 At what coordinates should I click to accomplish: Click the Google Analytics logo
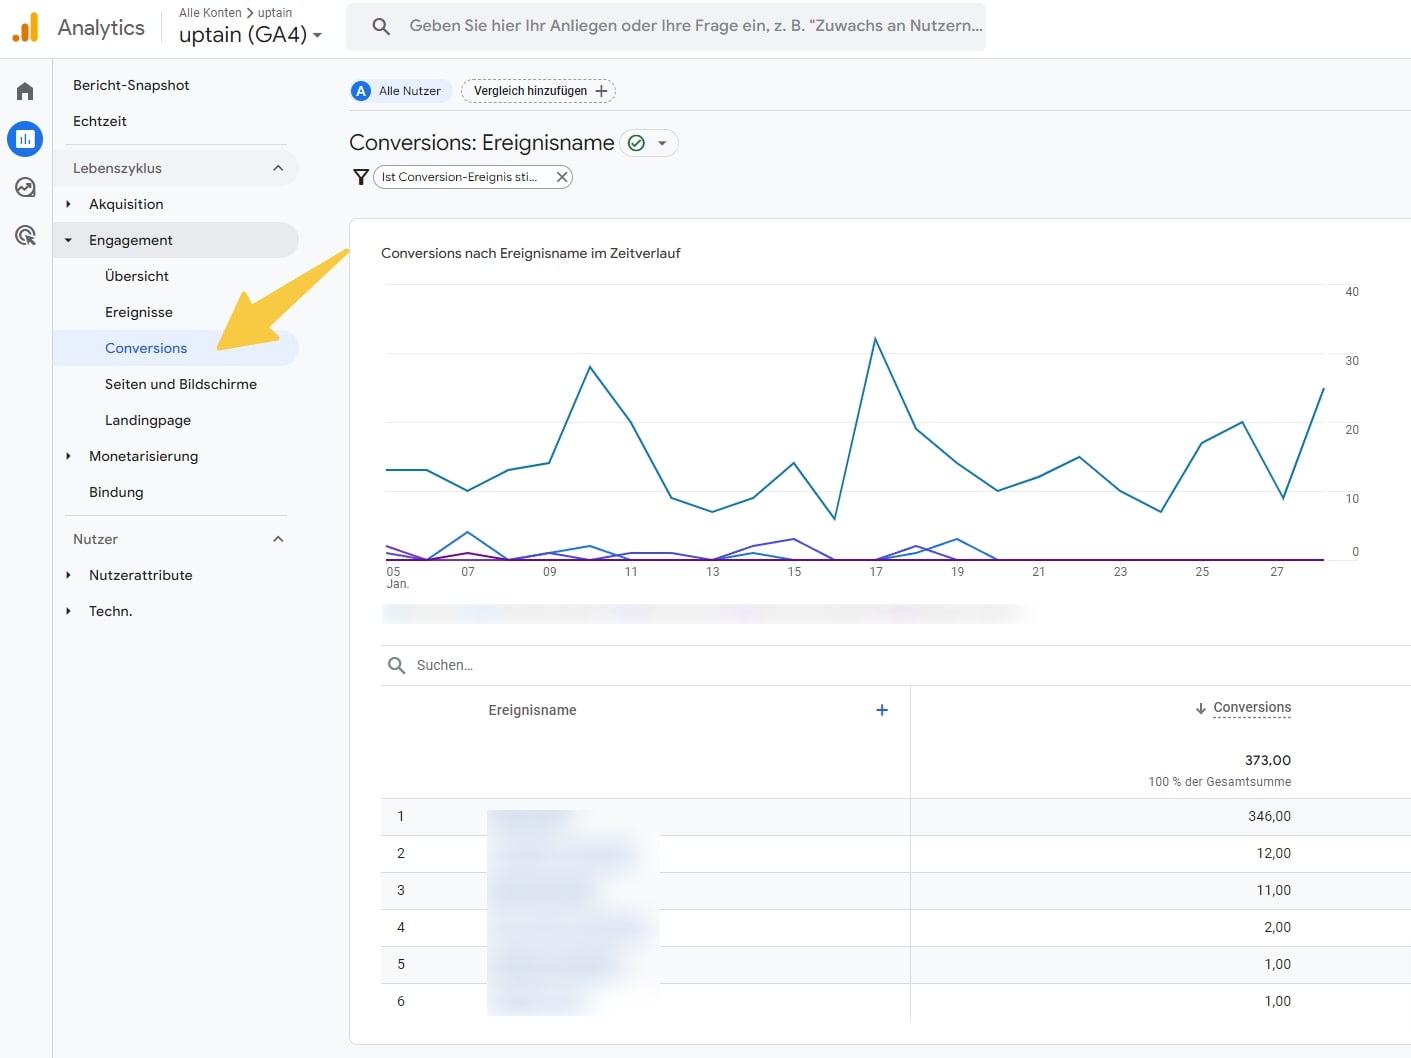24,27
